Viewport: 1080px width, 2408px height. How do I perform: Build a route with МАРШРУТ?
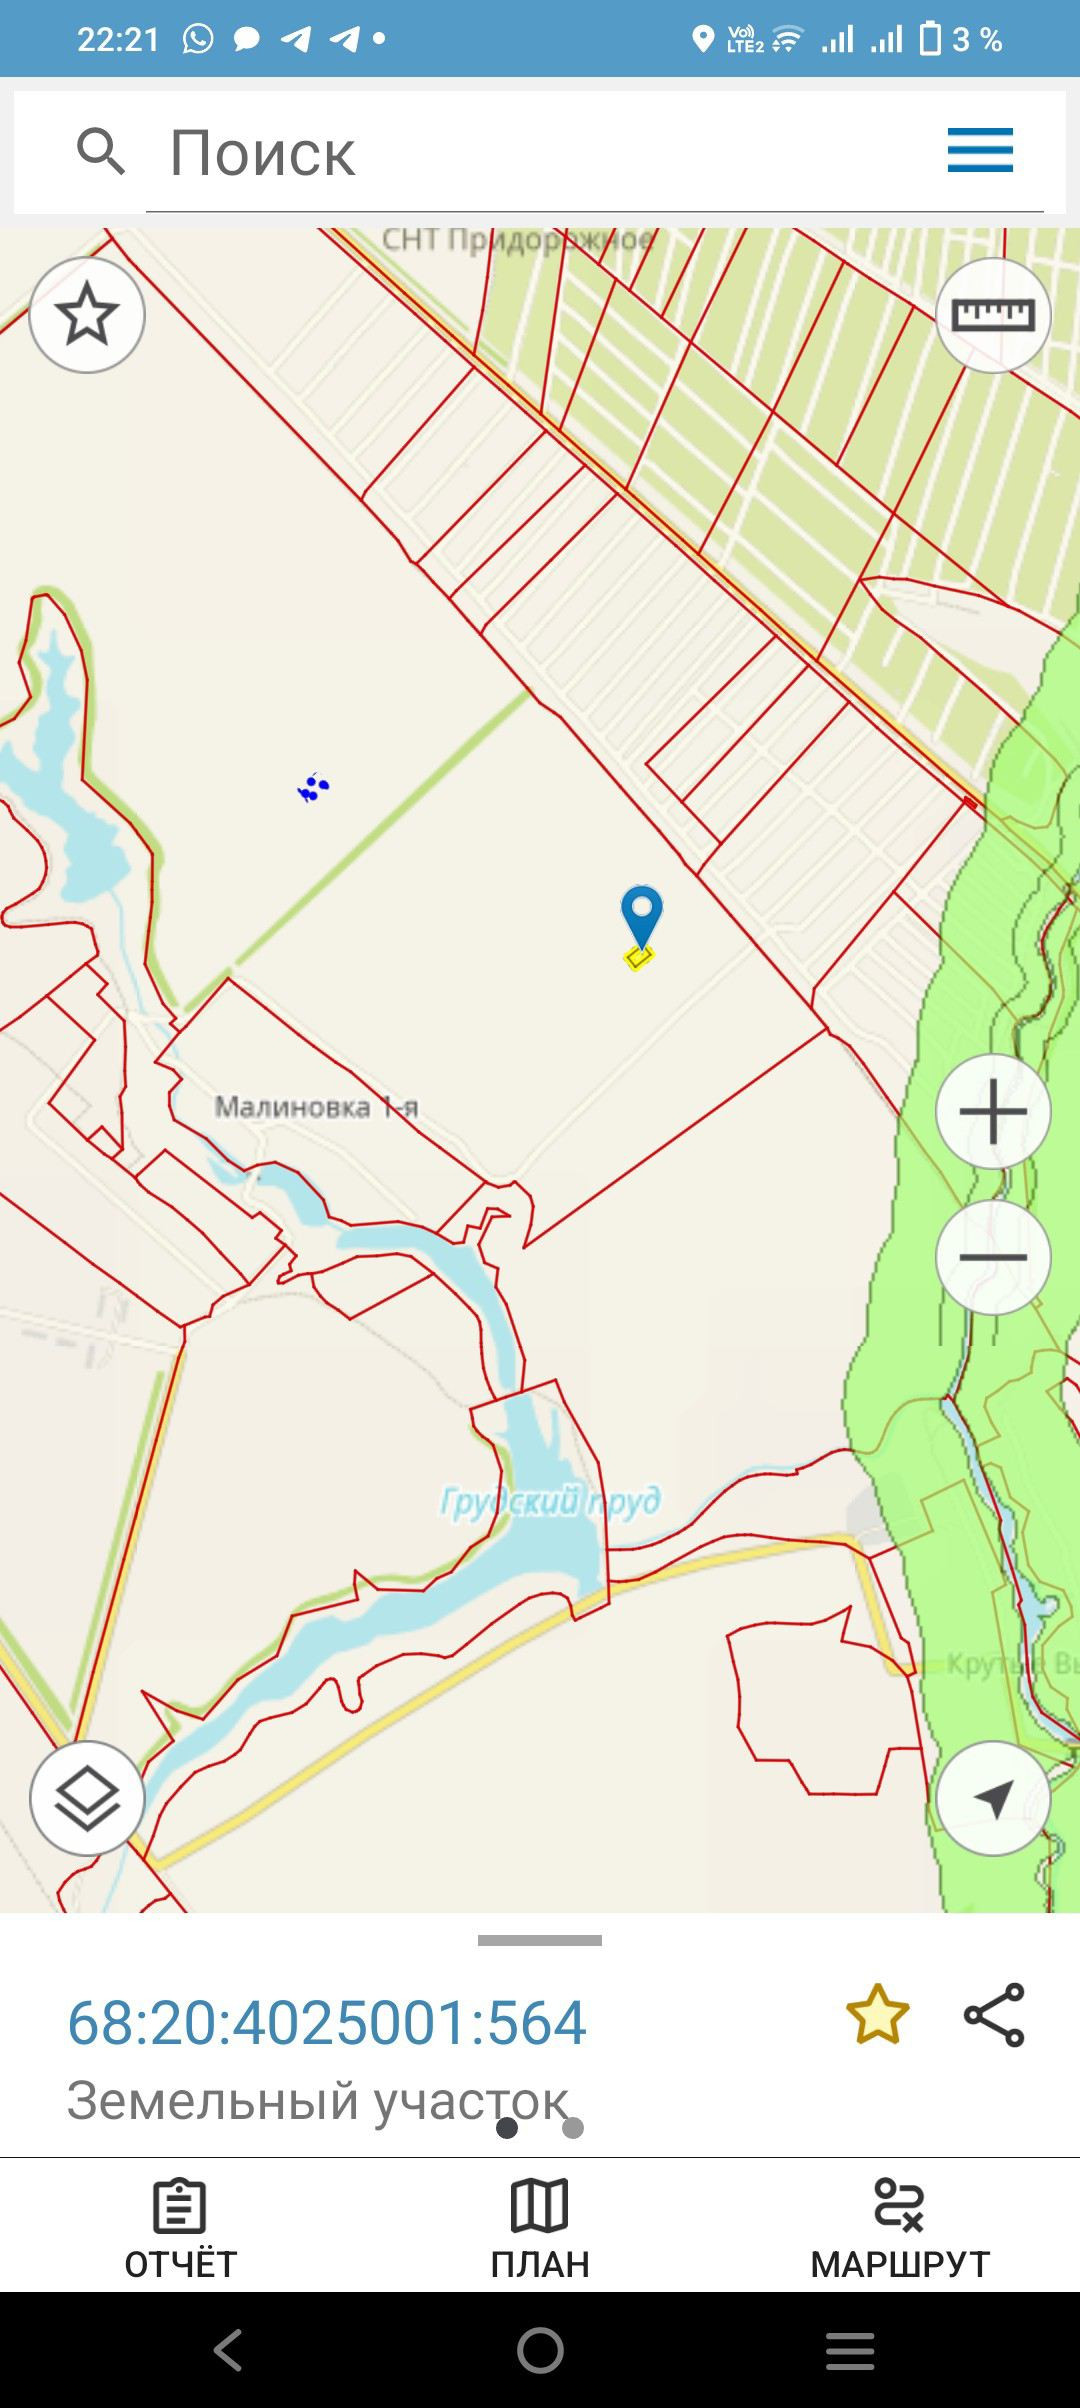[900, 2230]
